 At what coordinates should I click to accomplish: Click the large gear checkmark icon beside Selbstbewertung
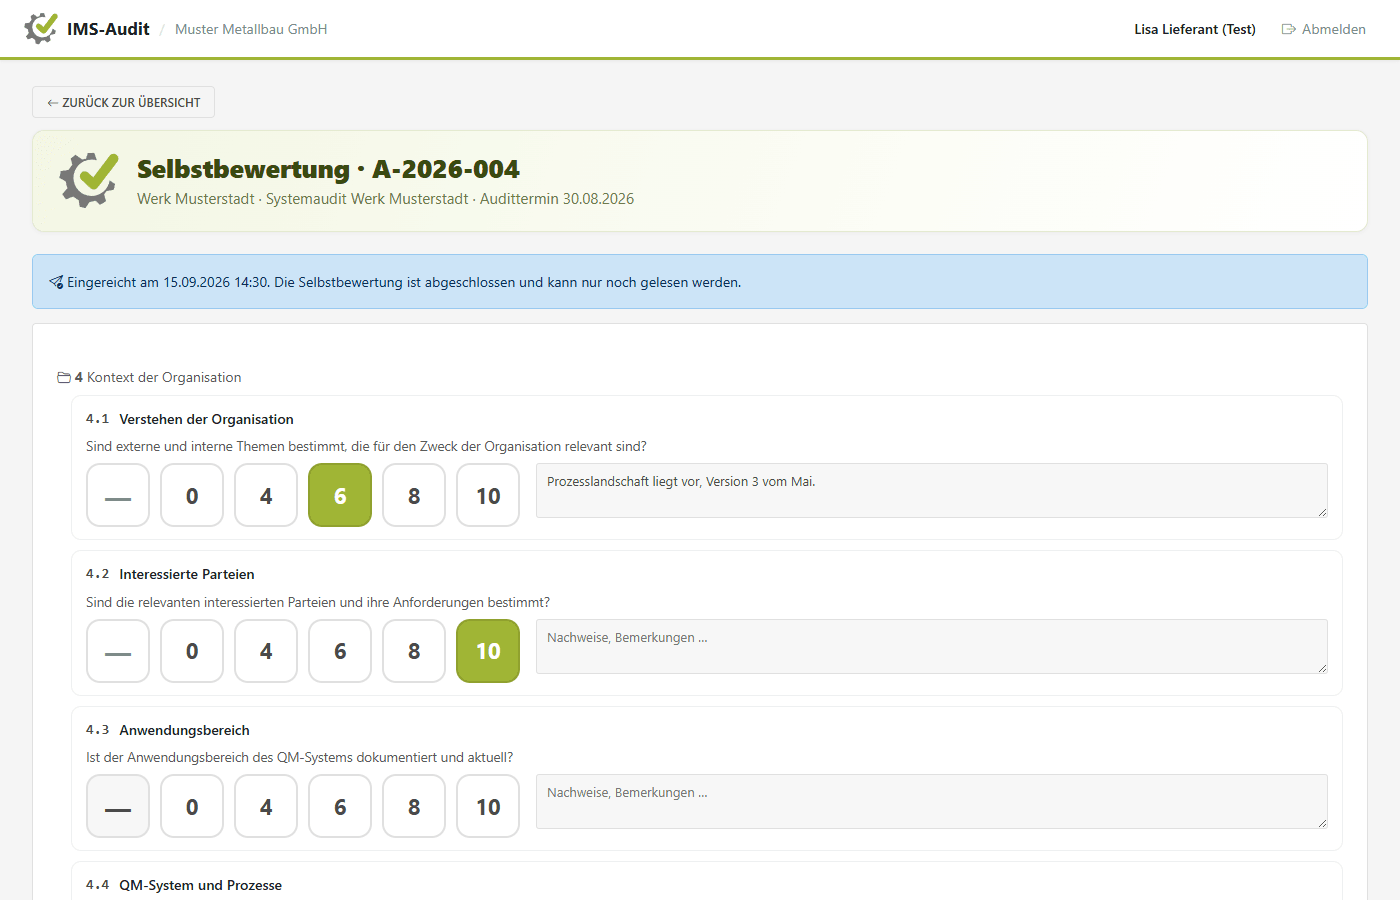click(89, 180)
